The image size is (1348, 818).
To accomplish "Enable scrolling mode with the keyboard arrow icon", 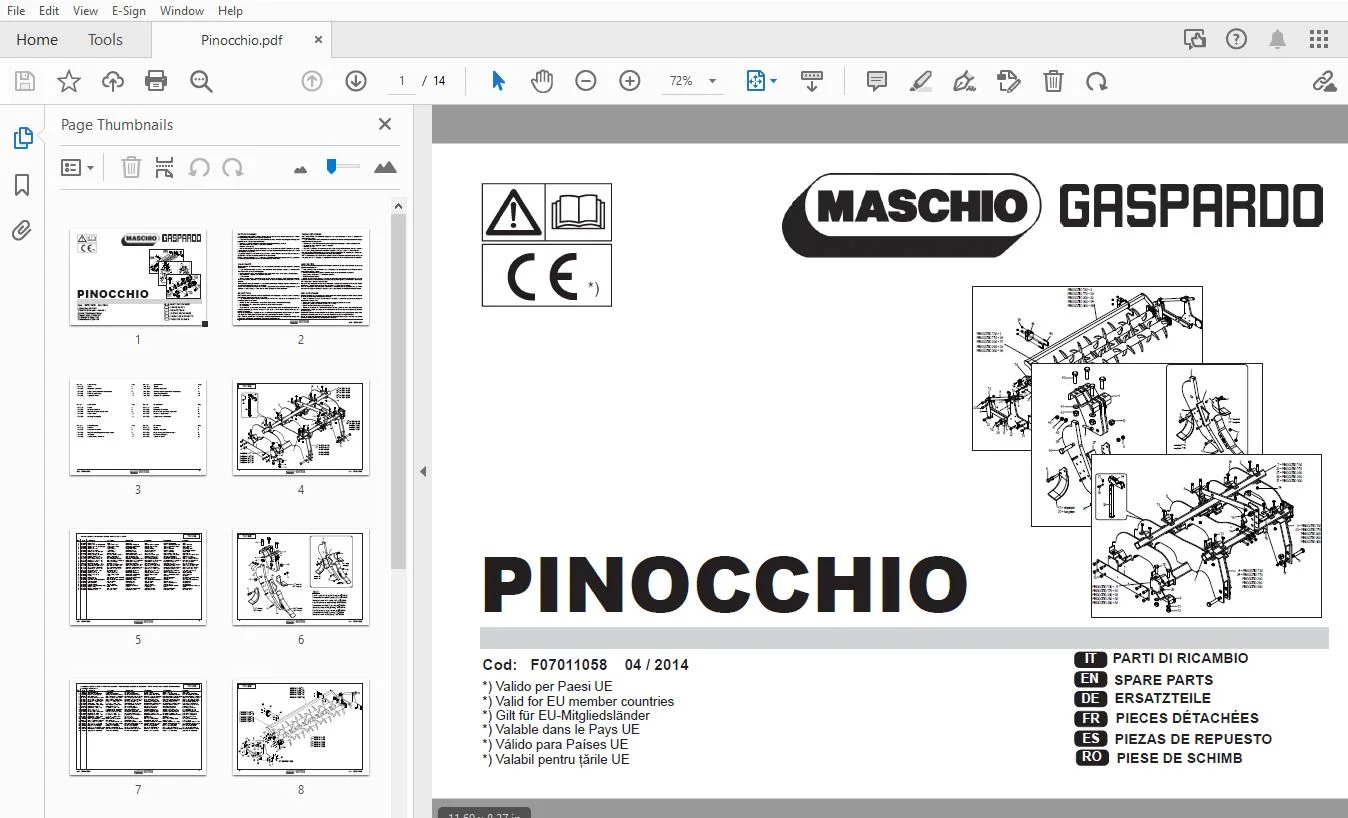I will (x=812, y=81).
